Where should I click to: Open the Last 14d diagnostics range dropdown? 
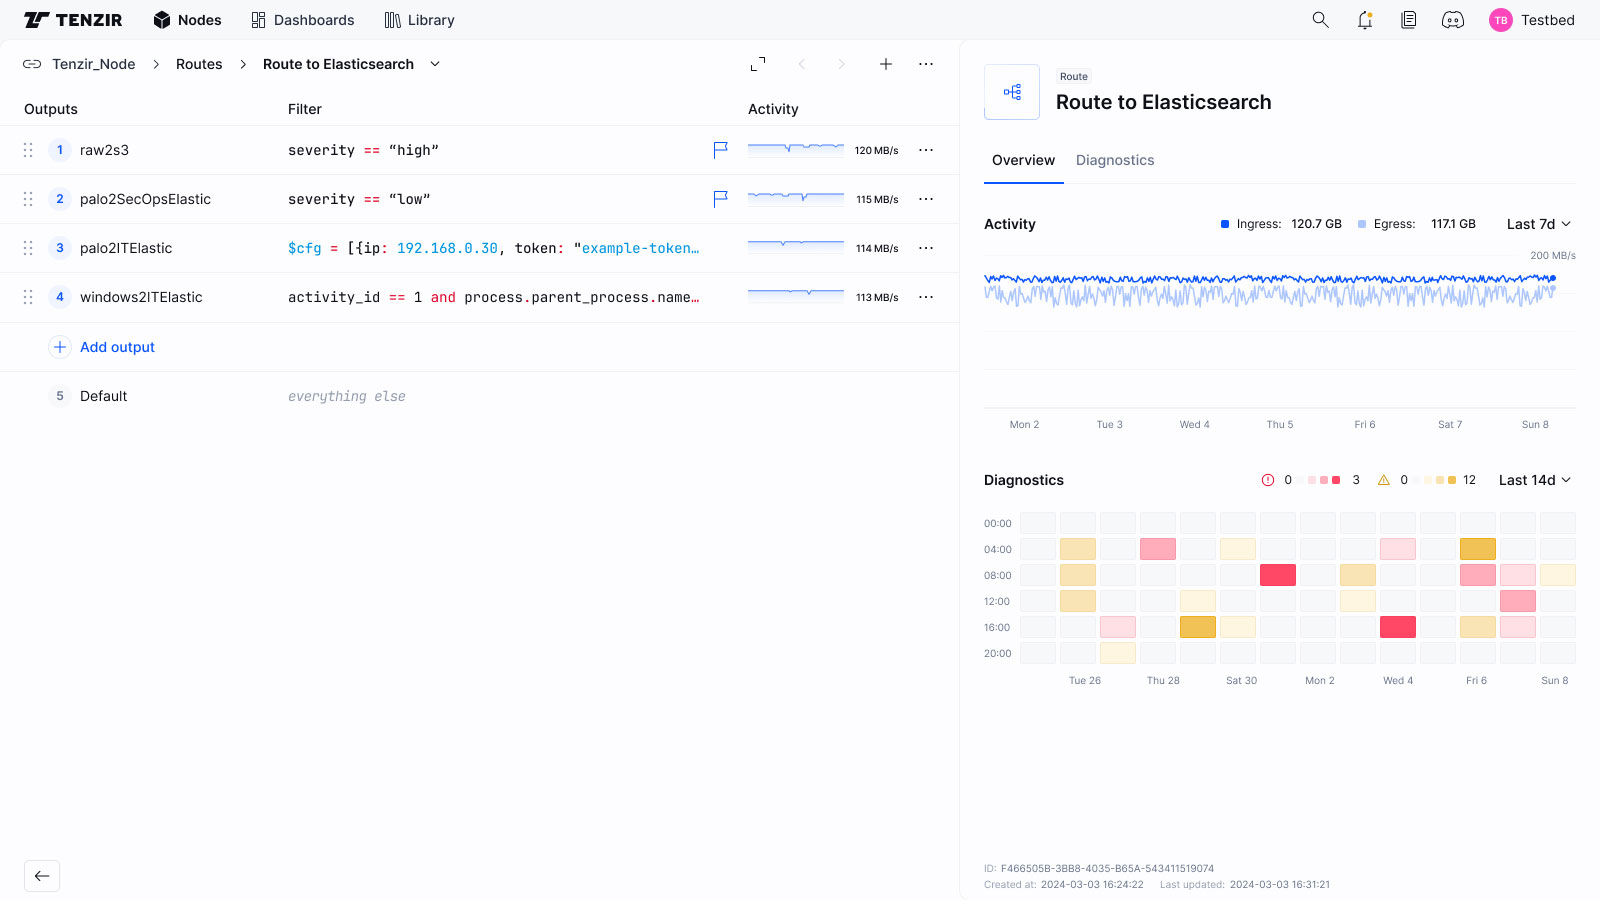[1534, 480]
